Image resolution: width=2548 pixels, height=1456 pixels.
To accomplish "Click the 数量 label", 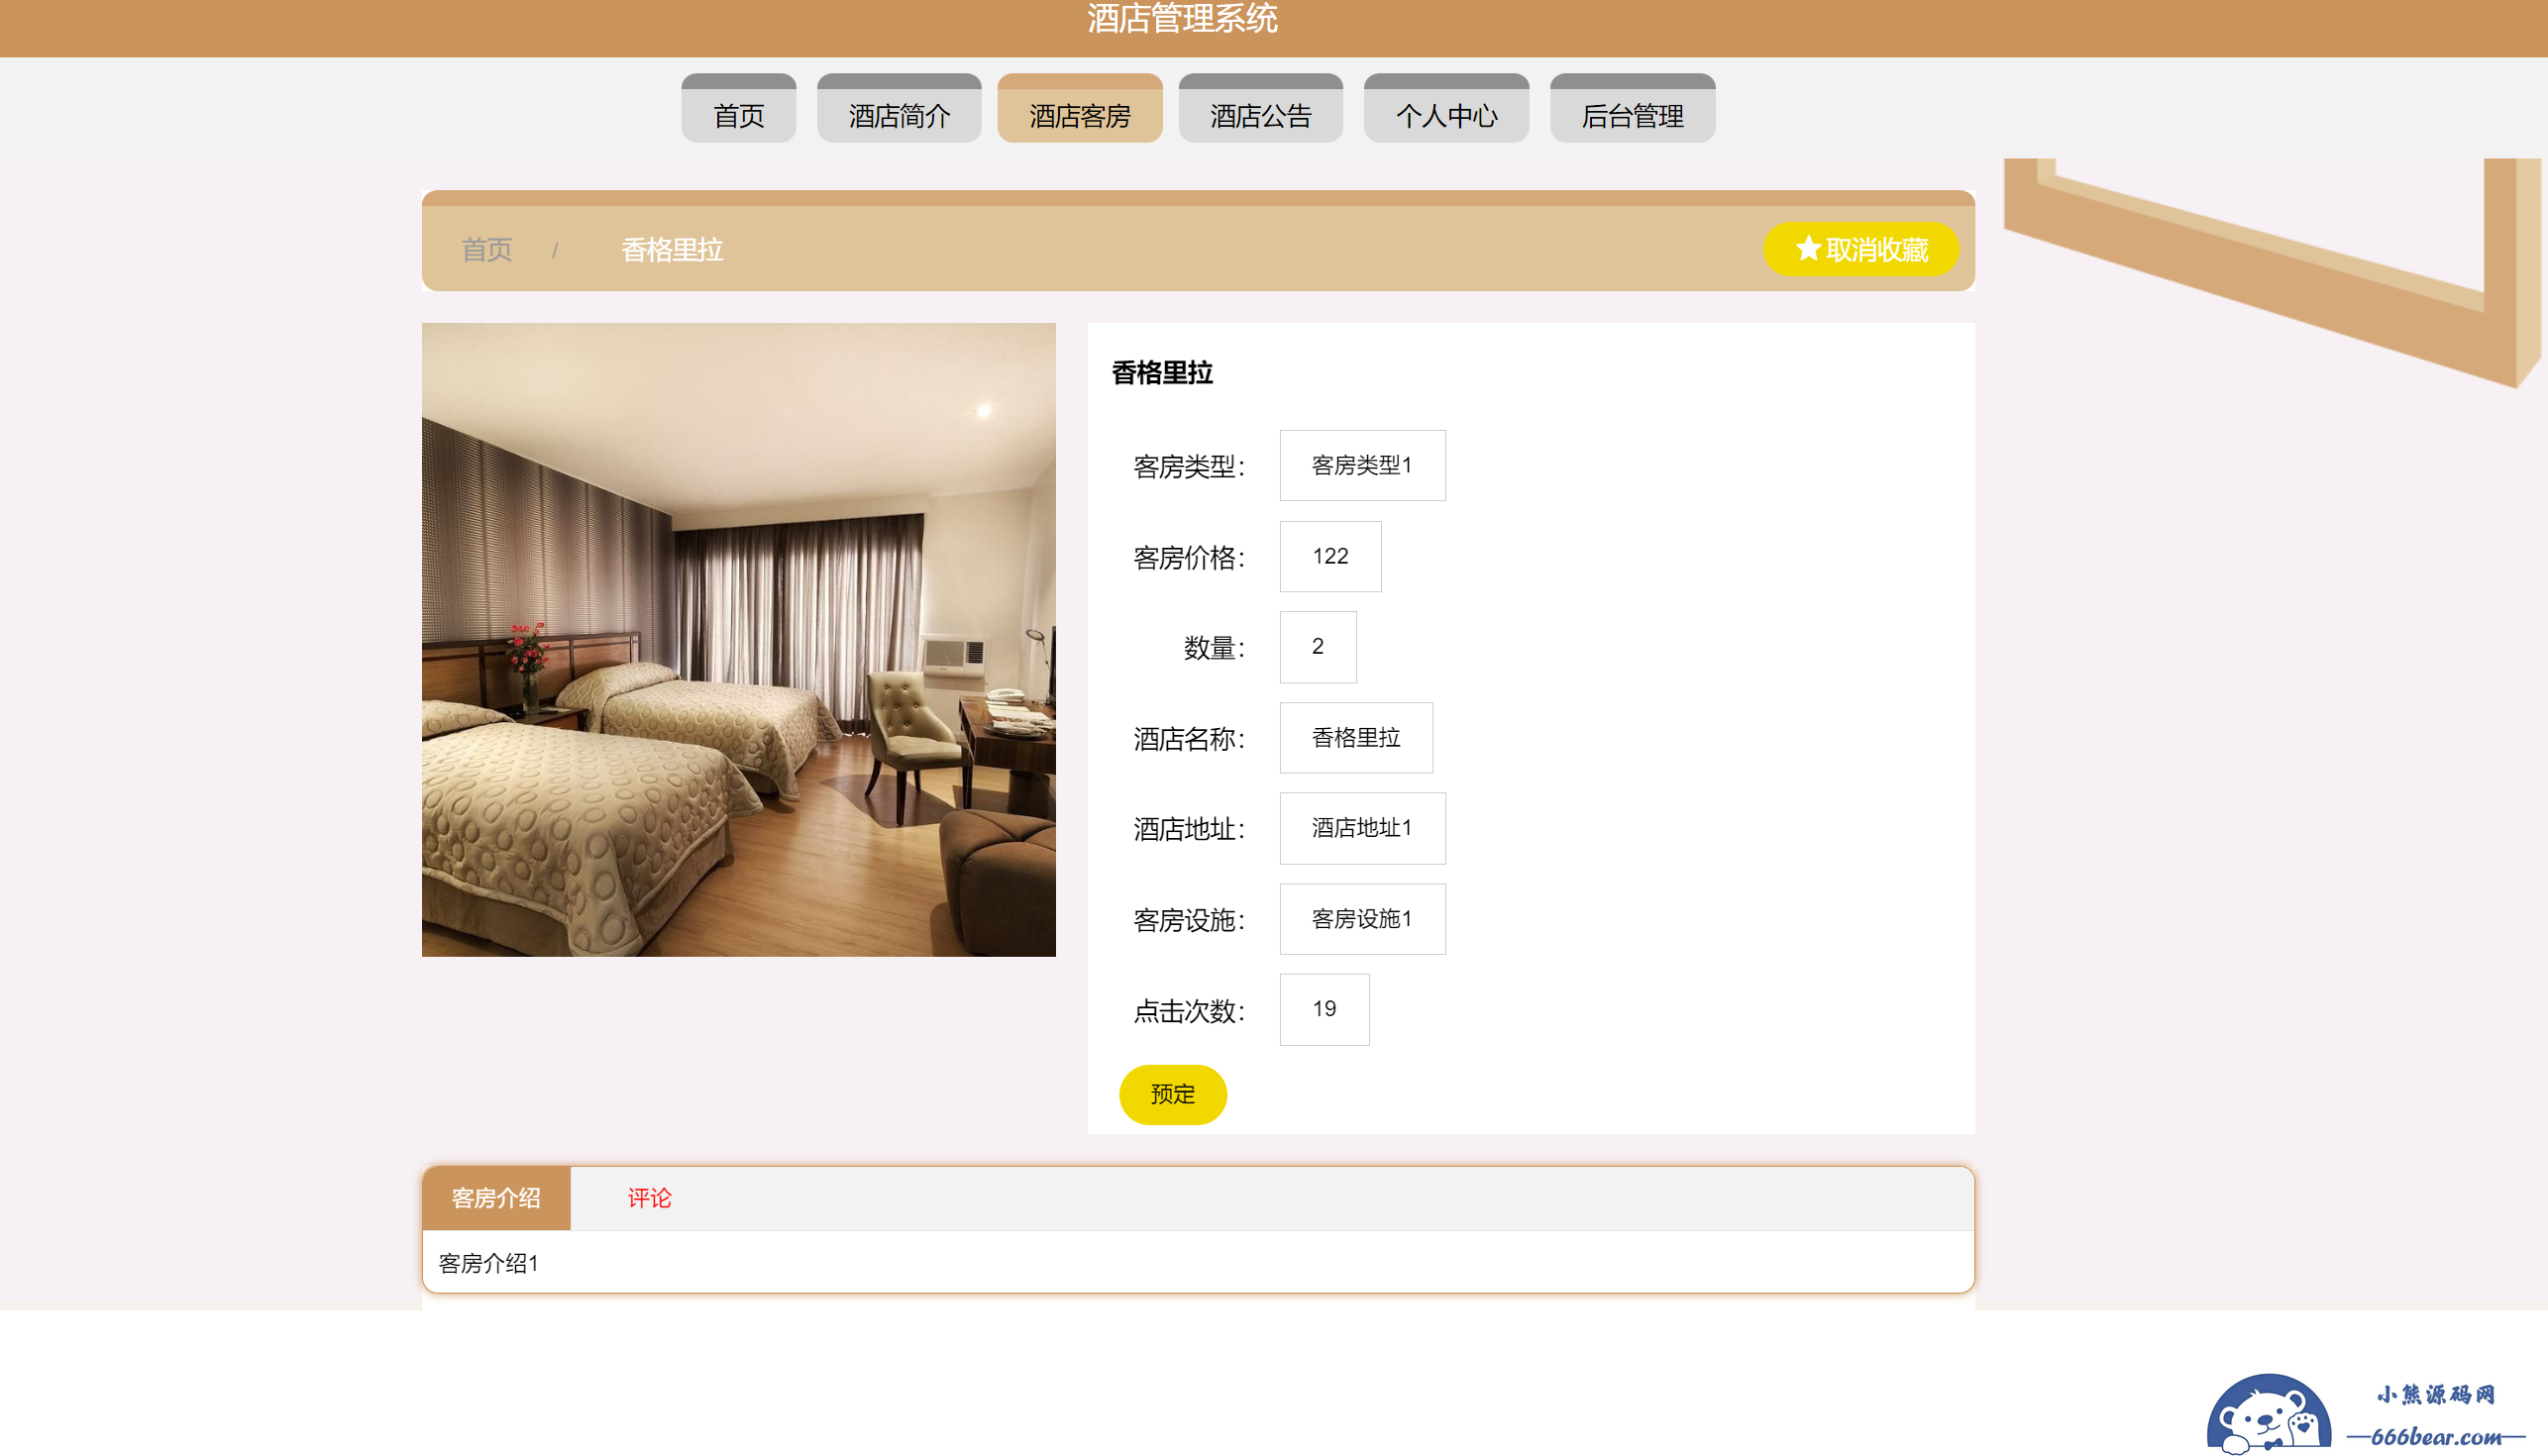I will tap(1214, 647).
